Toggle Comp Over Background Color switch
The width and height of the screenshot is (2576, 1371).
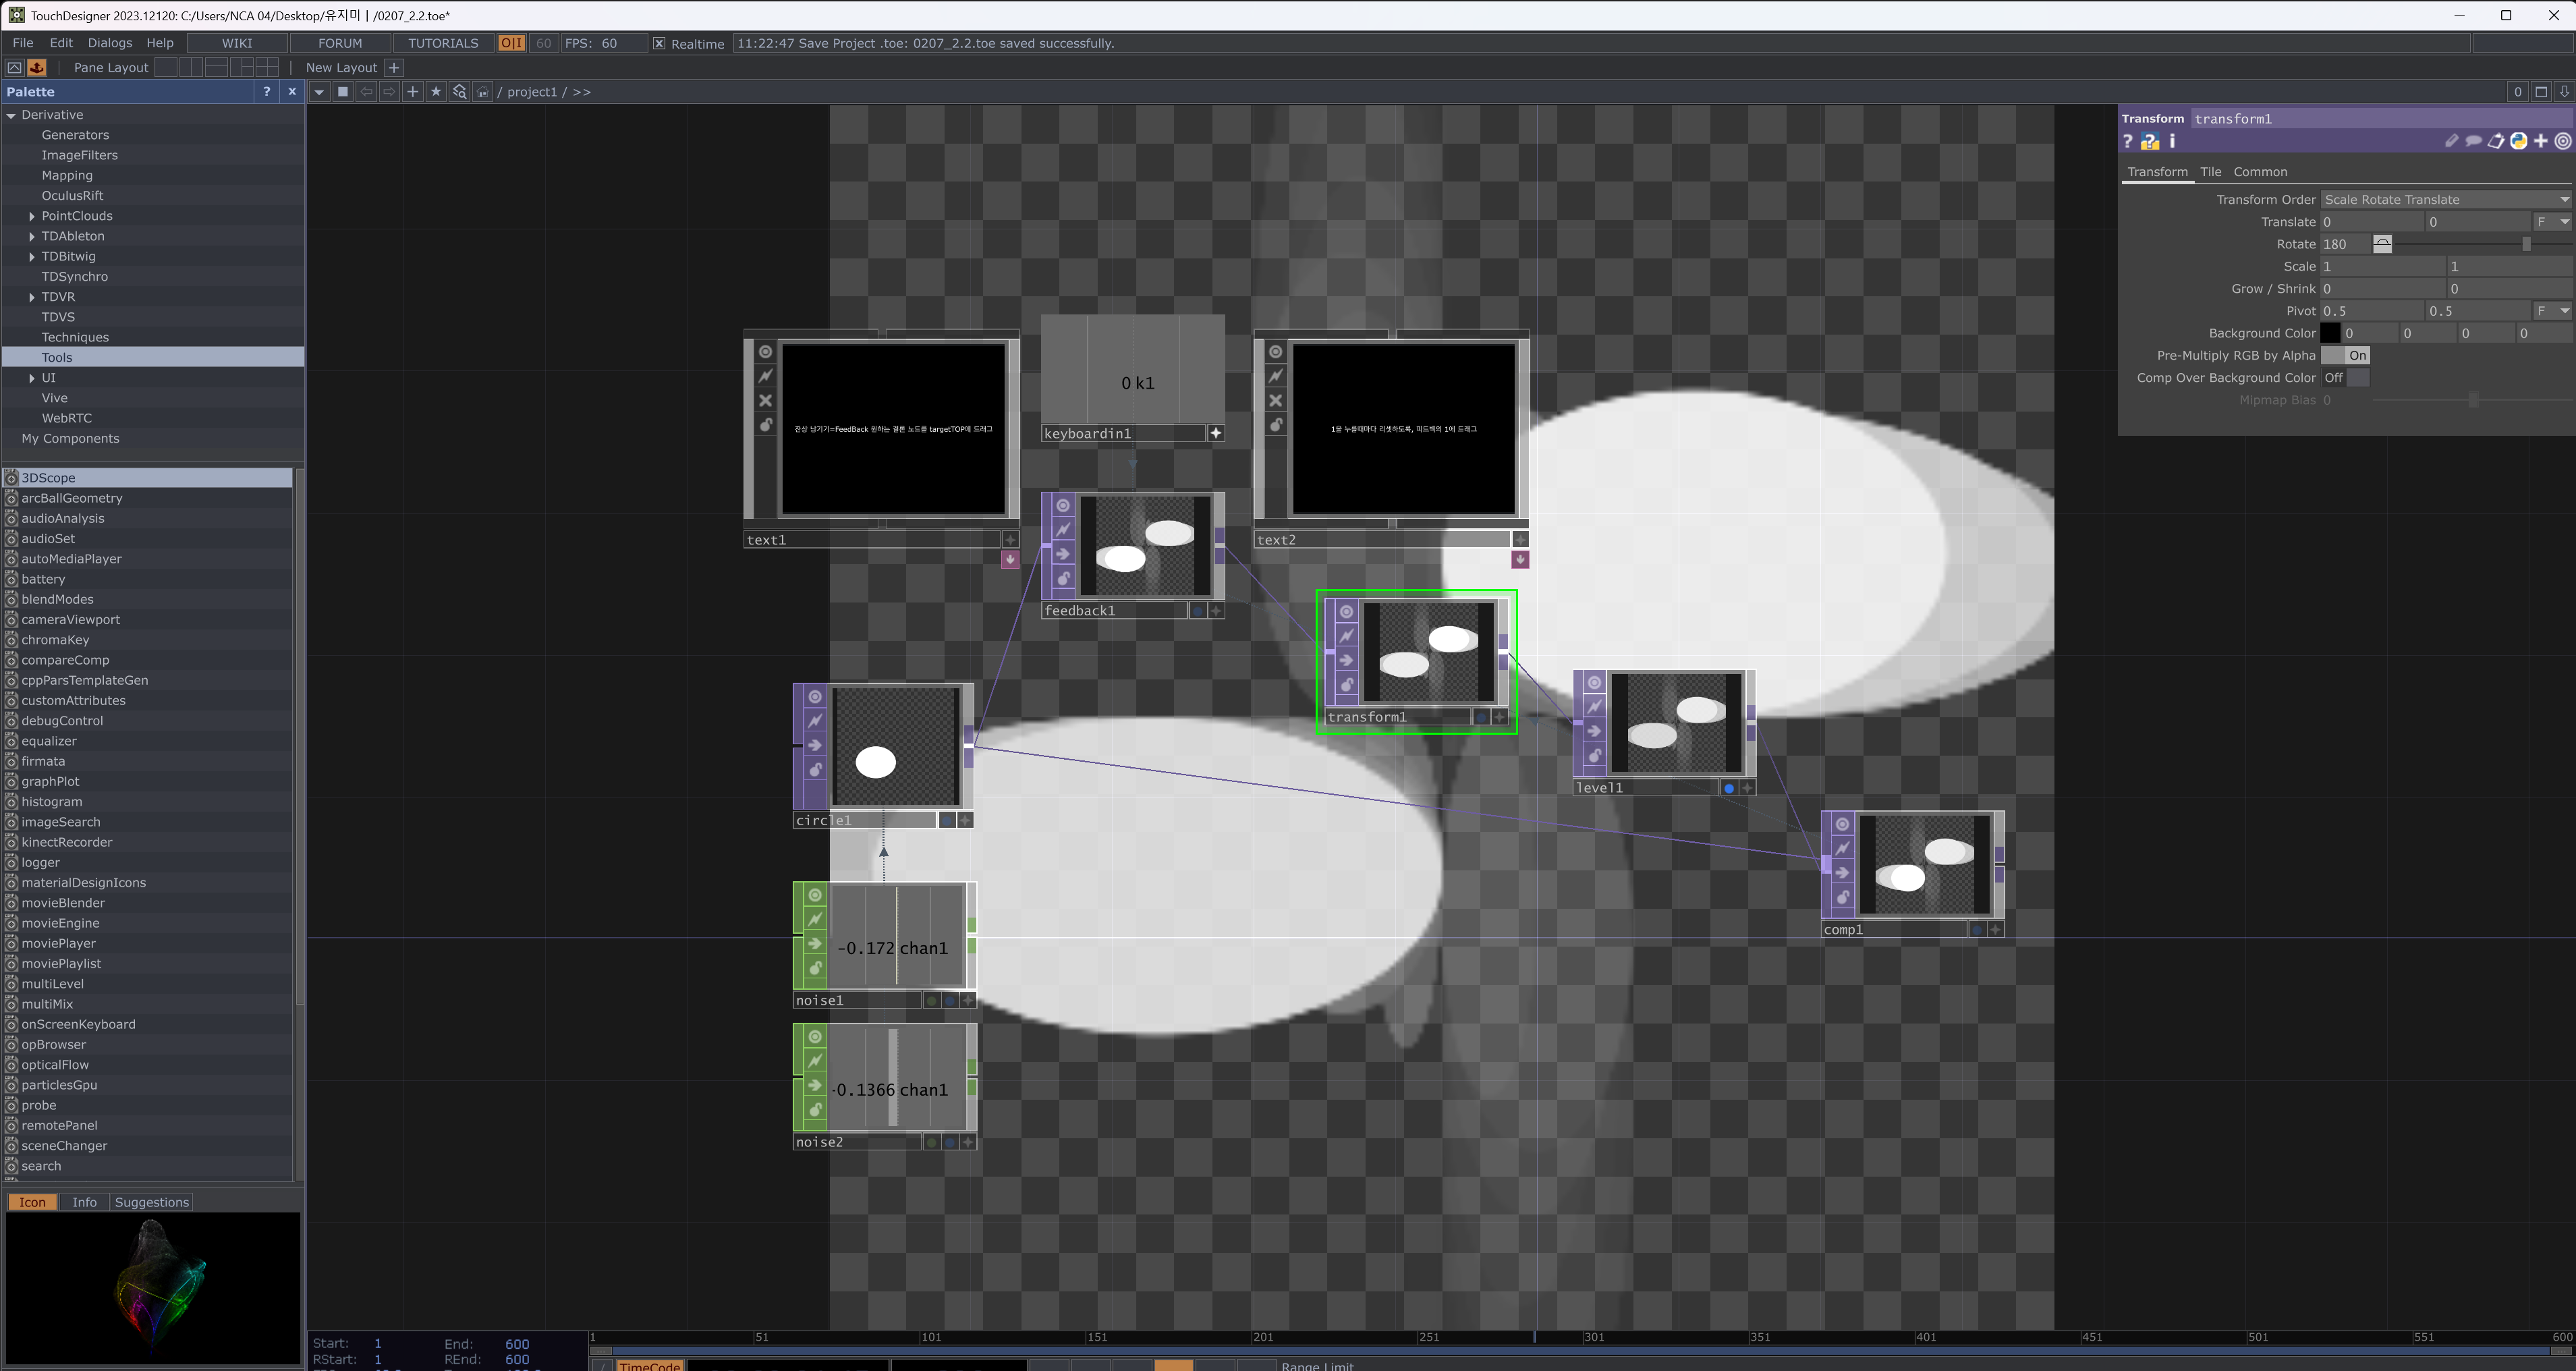point(2345,378)
